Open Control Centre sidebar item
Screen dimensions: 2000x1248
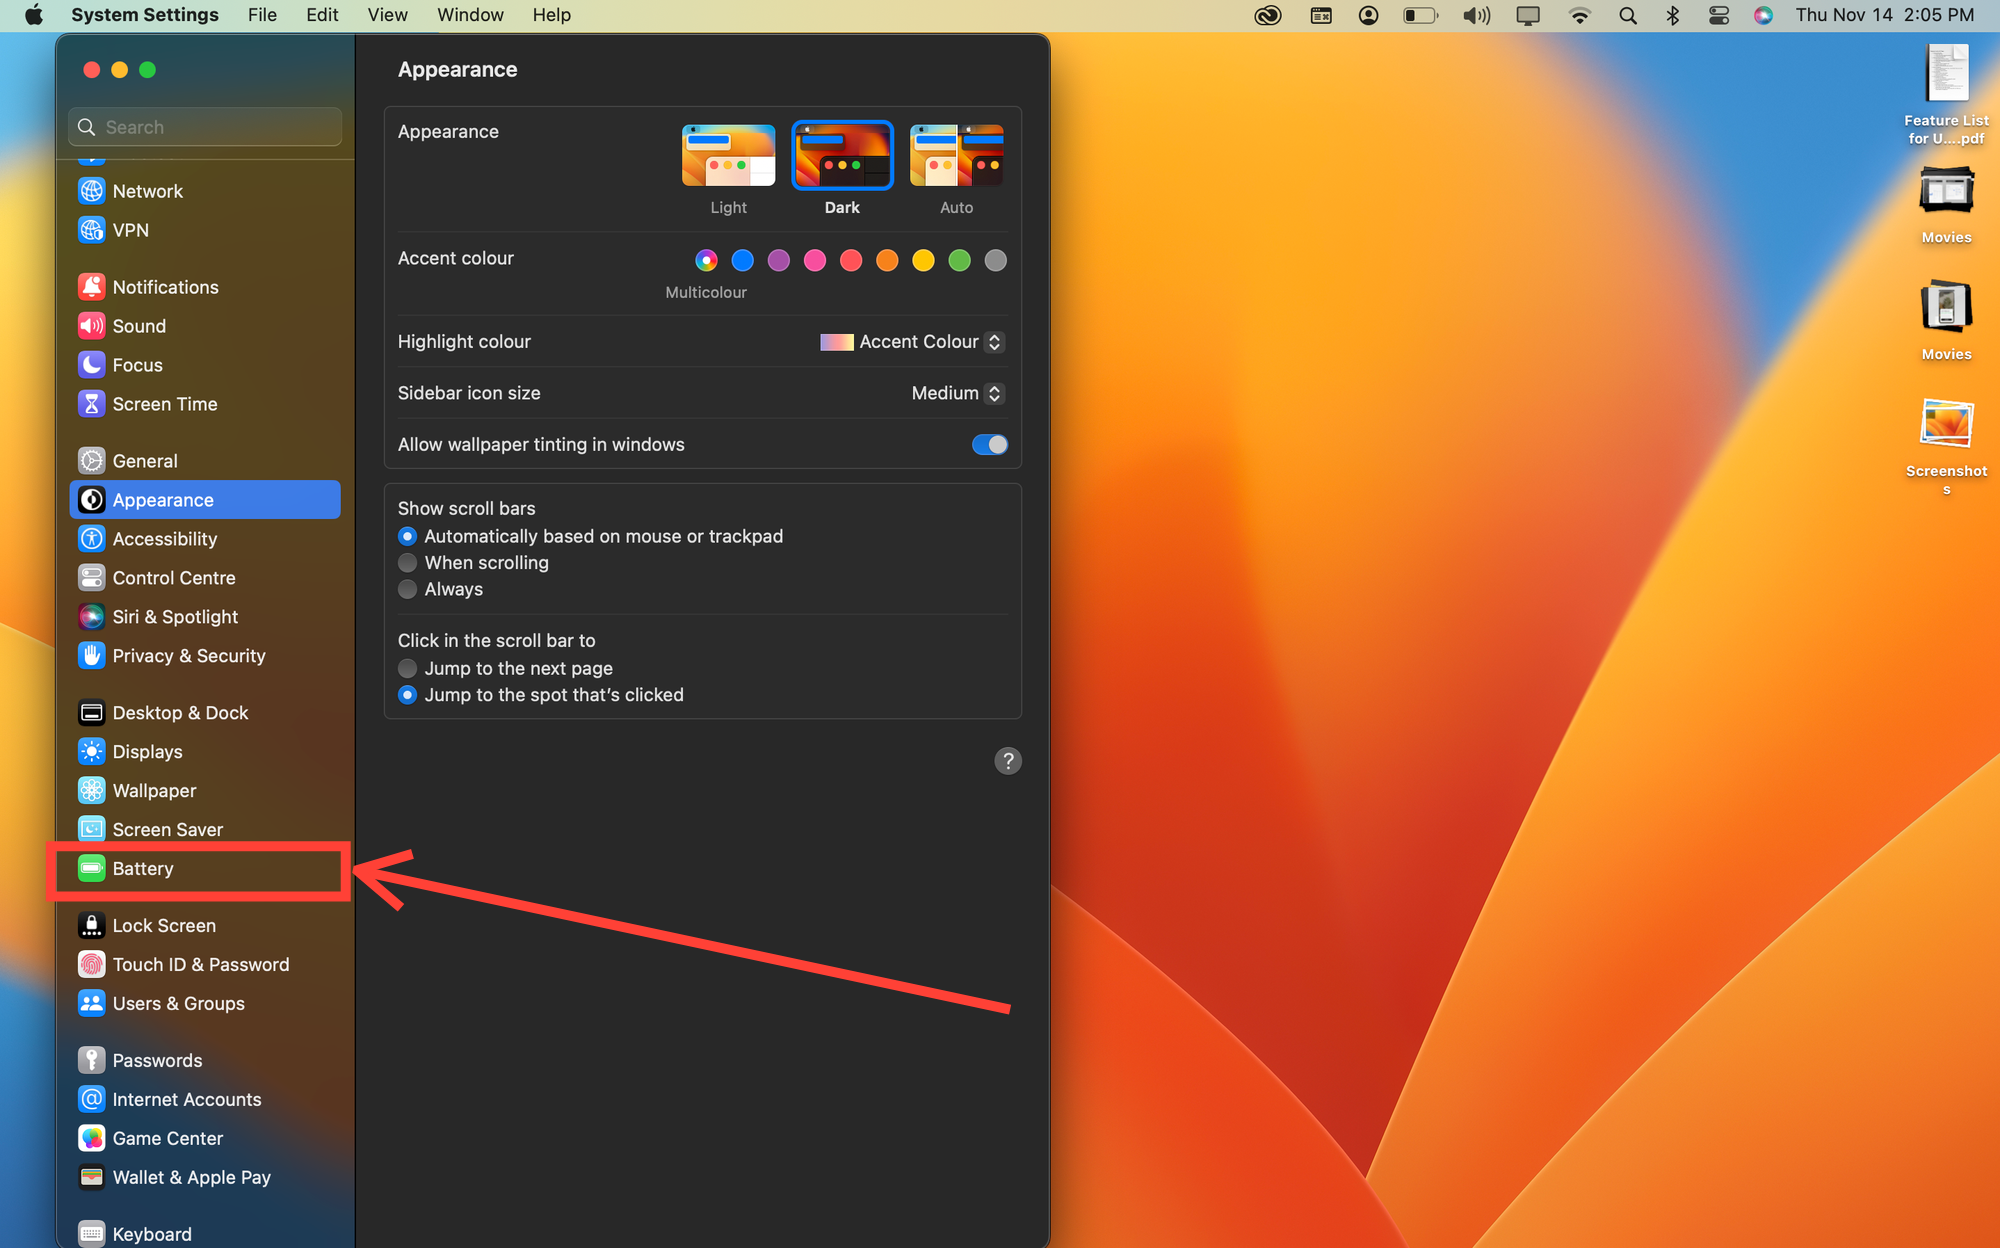click(174, 577)
